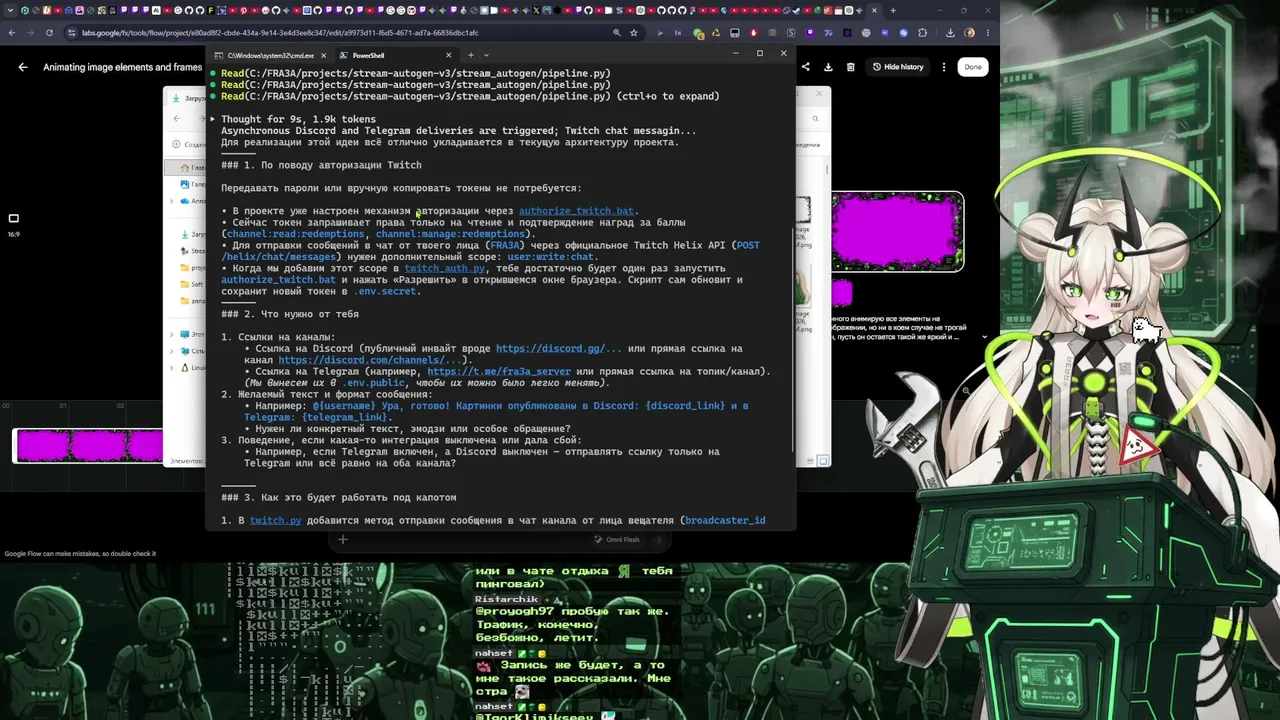Open a new browser tab
Viewport: 1280px width, 720px height.
[x=893, y=11]
